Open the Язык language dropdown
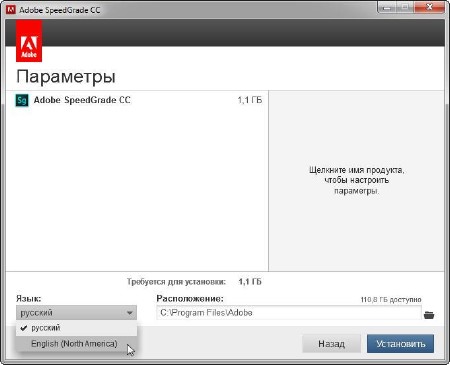This screenshot has height=365, width=450. [76, 313]
